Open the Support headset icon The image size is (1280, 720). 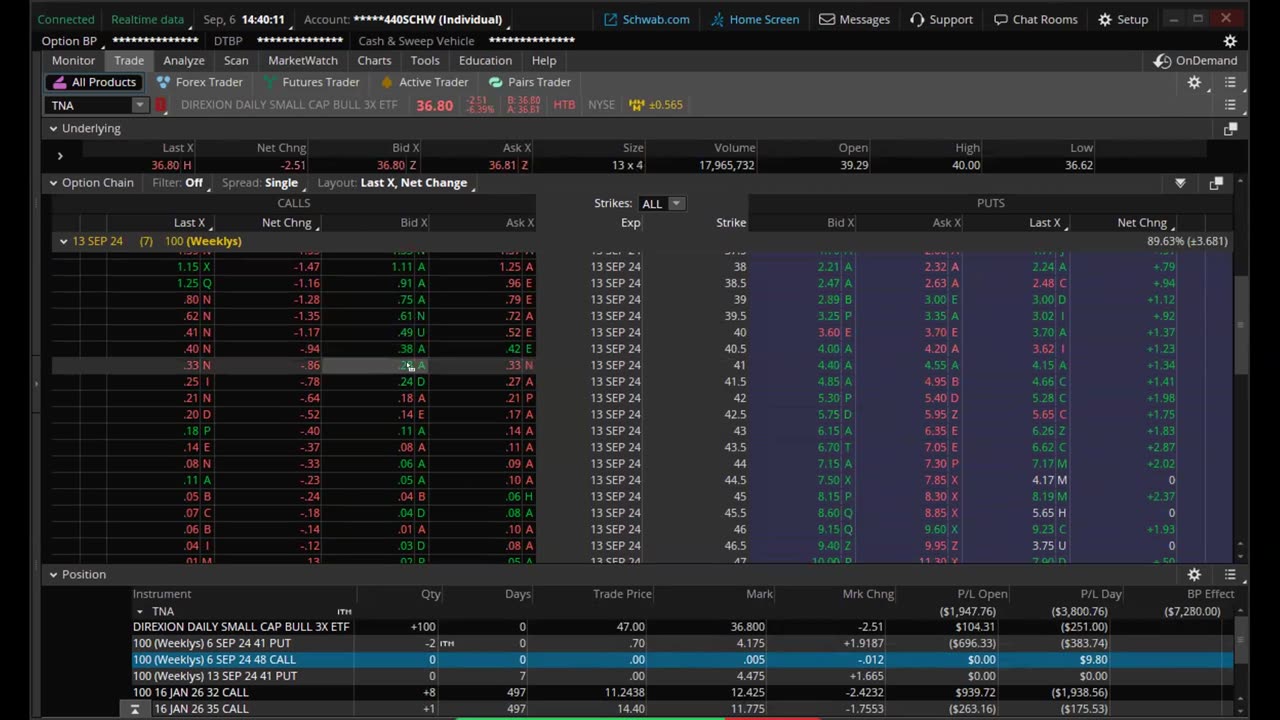pyautogui.click(x=917, y=19)
